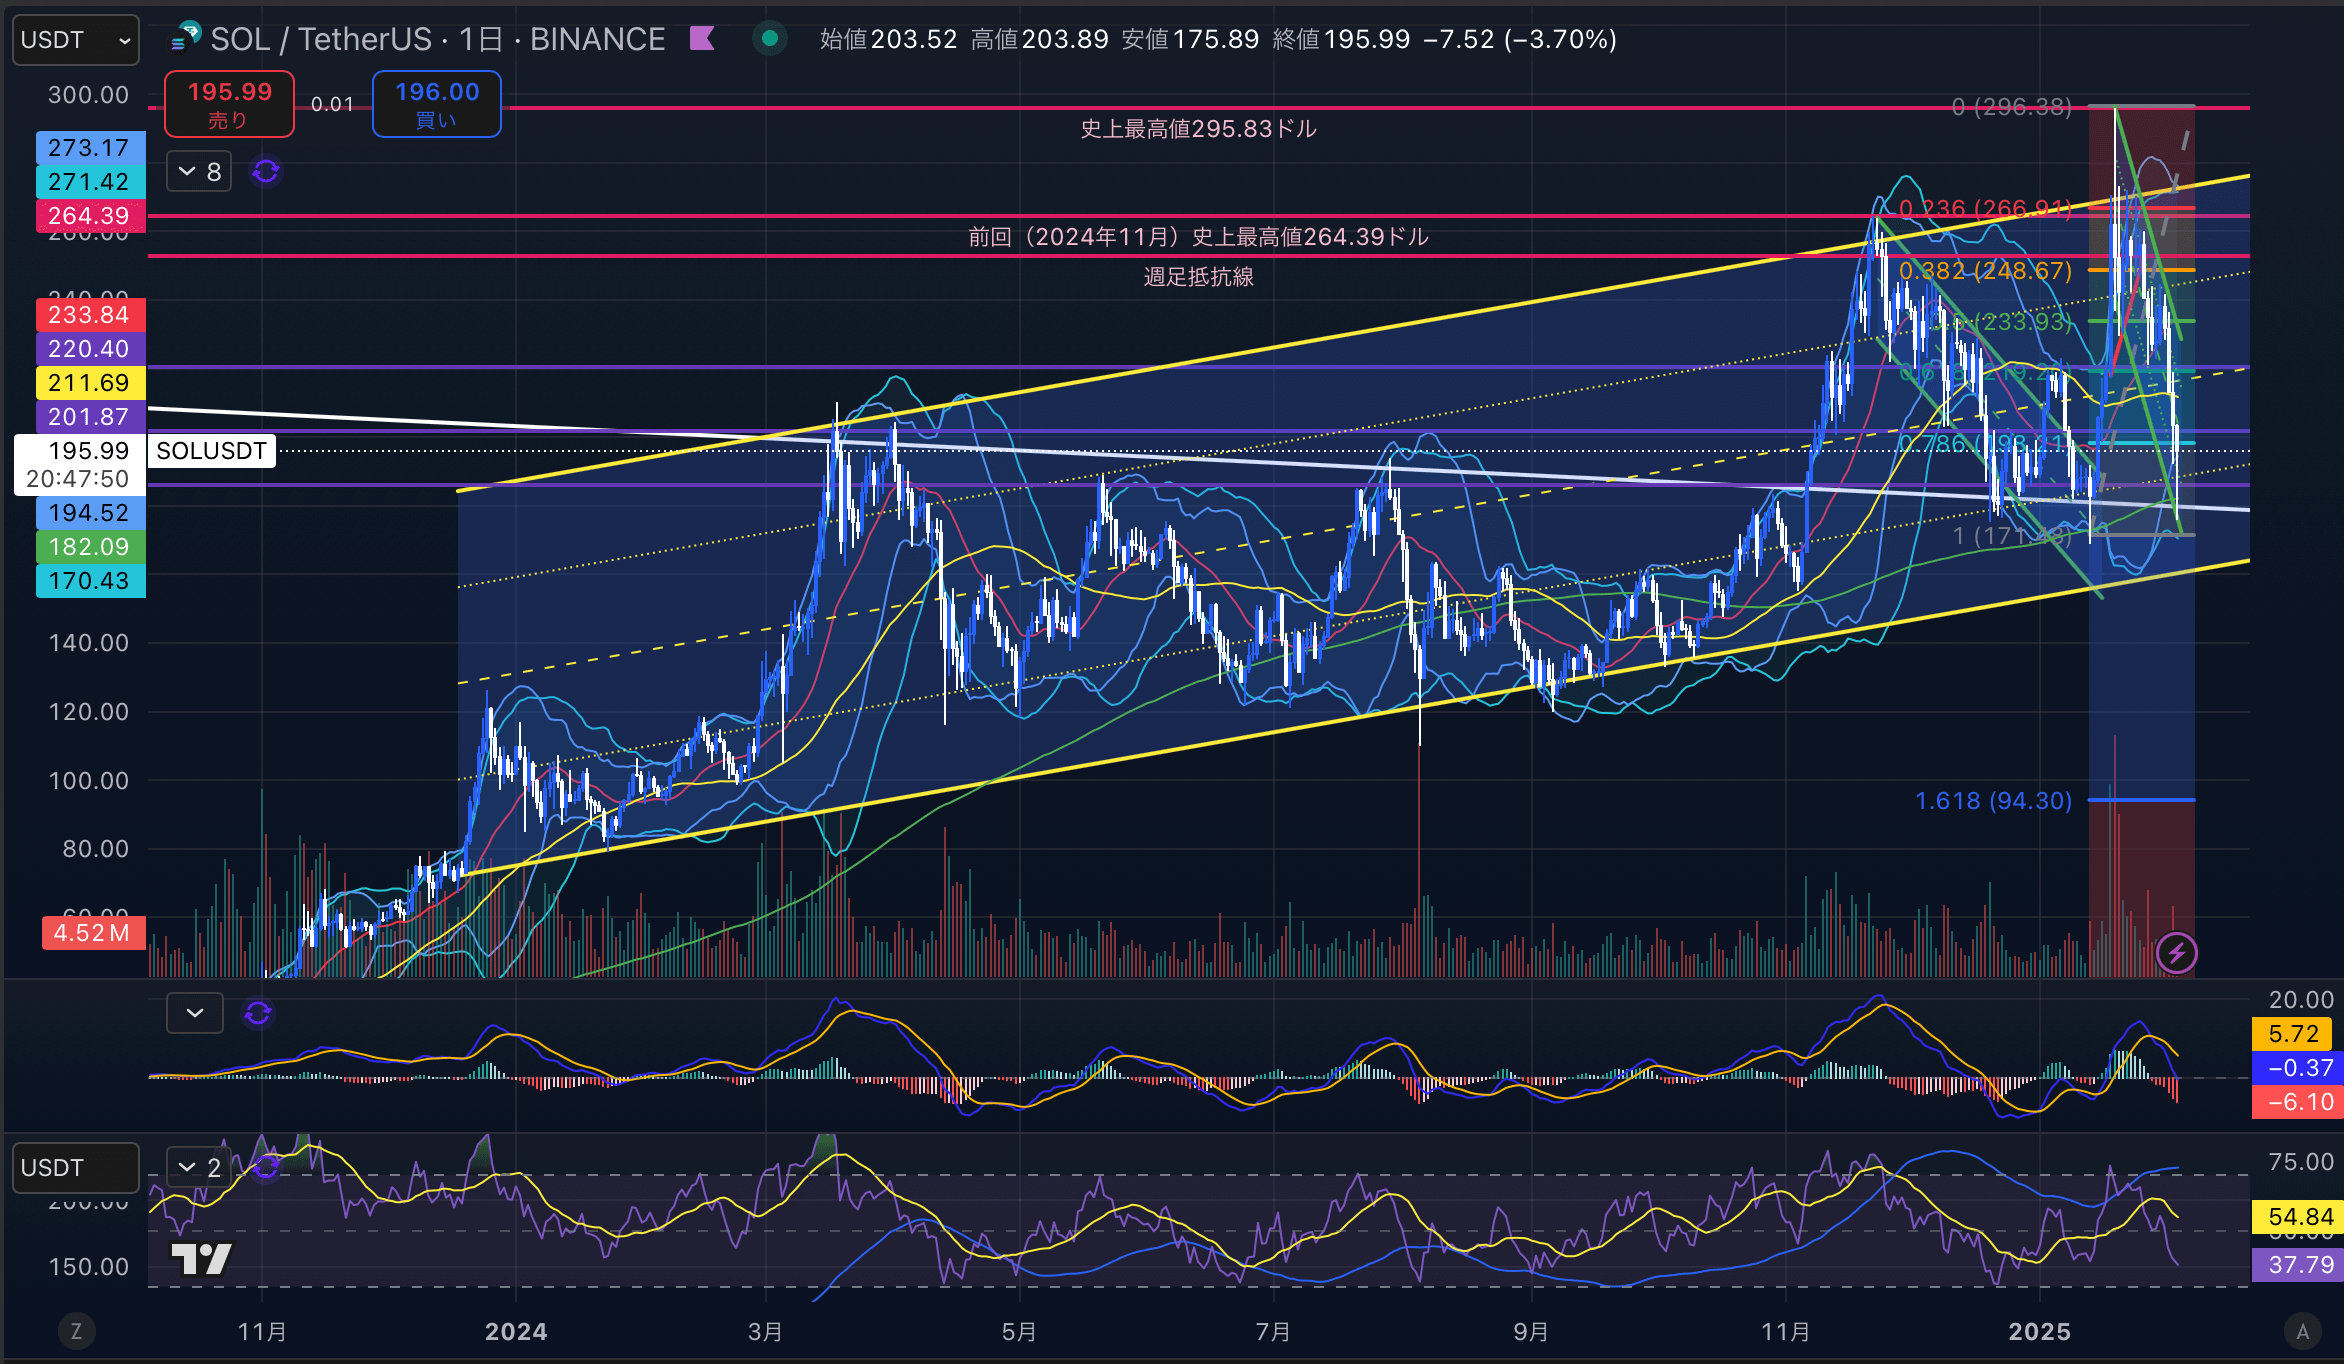
Task: Click the purple flag icon next to BINANCE
Action: tap(702, 39)
